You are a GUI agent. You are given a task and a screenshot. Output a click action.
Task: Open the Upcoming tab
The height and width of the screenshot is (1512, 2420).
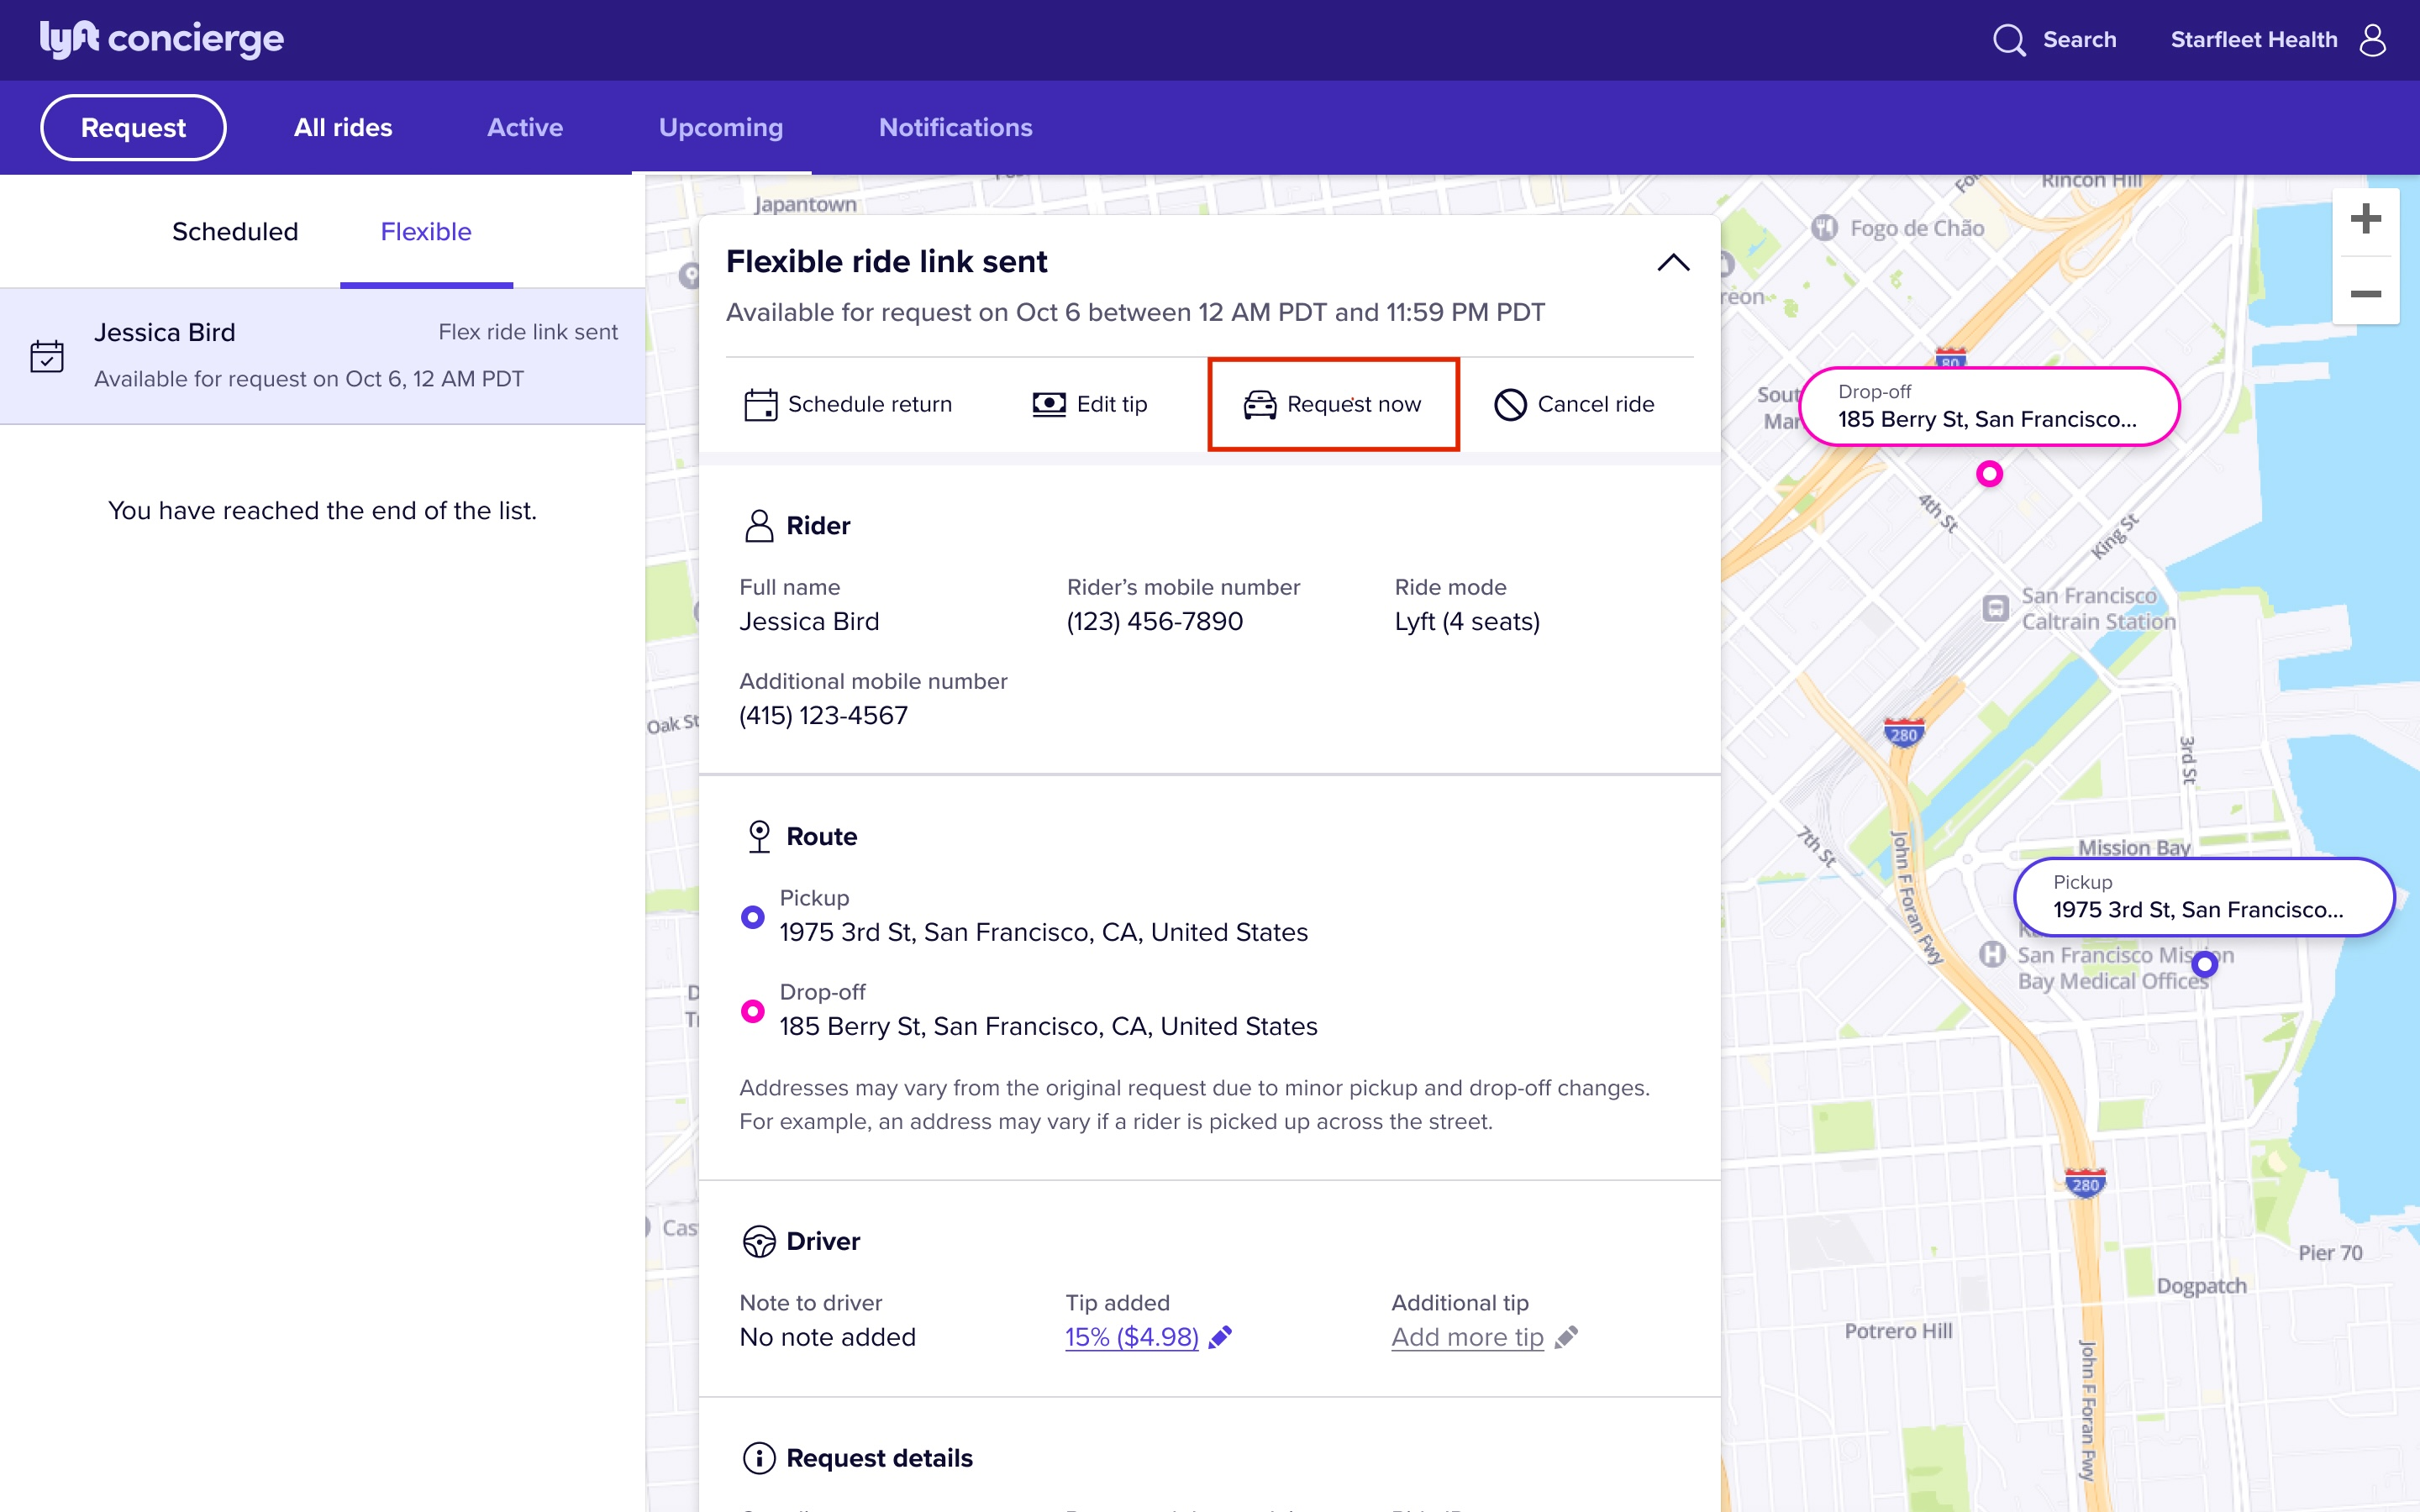(721, 127)
